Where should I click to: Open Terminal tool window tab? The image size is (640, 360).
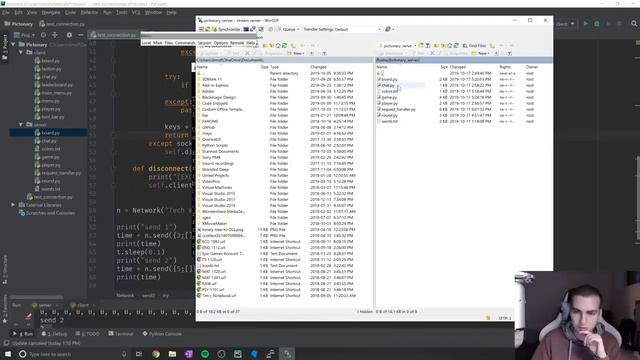pos(121,334)
